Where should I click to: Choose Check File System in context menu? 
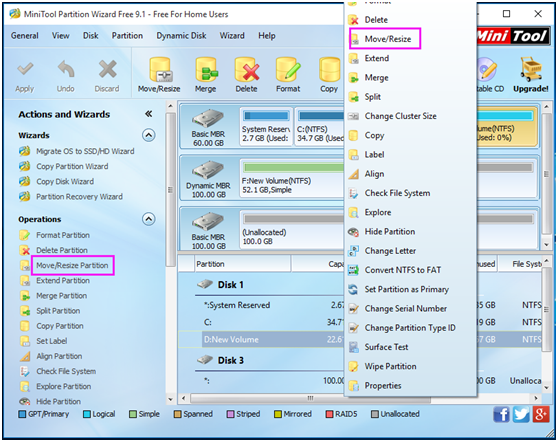point(411,193)
